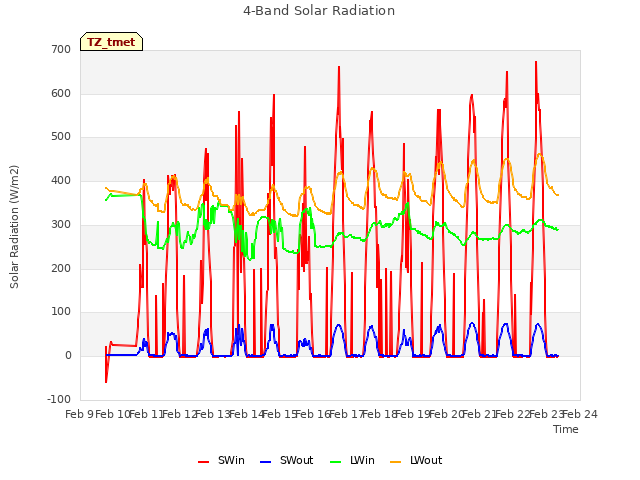640x480 pixels.
Task: Toggle the SWout legend entry
Action: tap(287, 460)
